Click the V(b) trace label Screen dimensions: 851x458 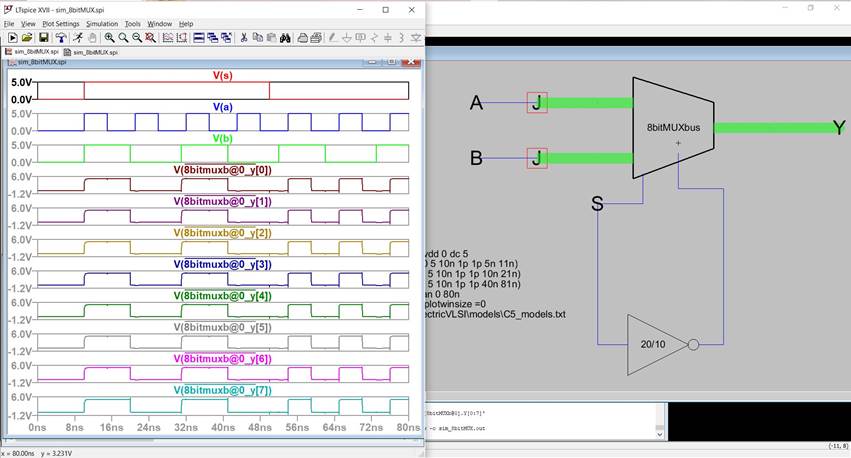[222, 138]
